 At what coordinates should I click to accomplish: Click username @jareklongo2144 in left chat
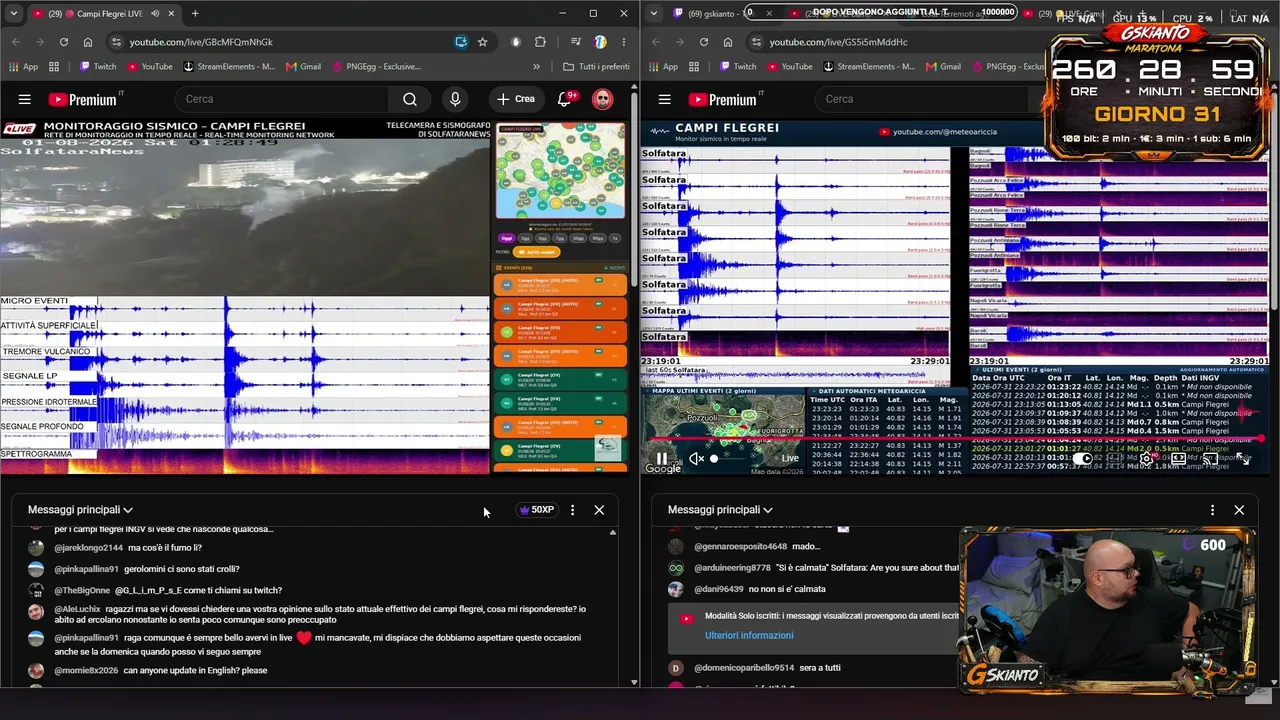click(x=88, y=548)
